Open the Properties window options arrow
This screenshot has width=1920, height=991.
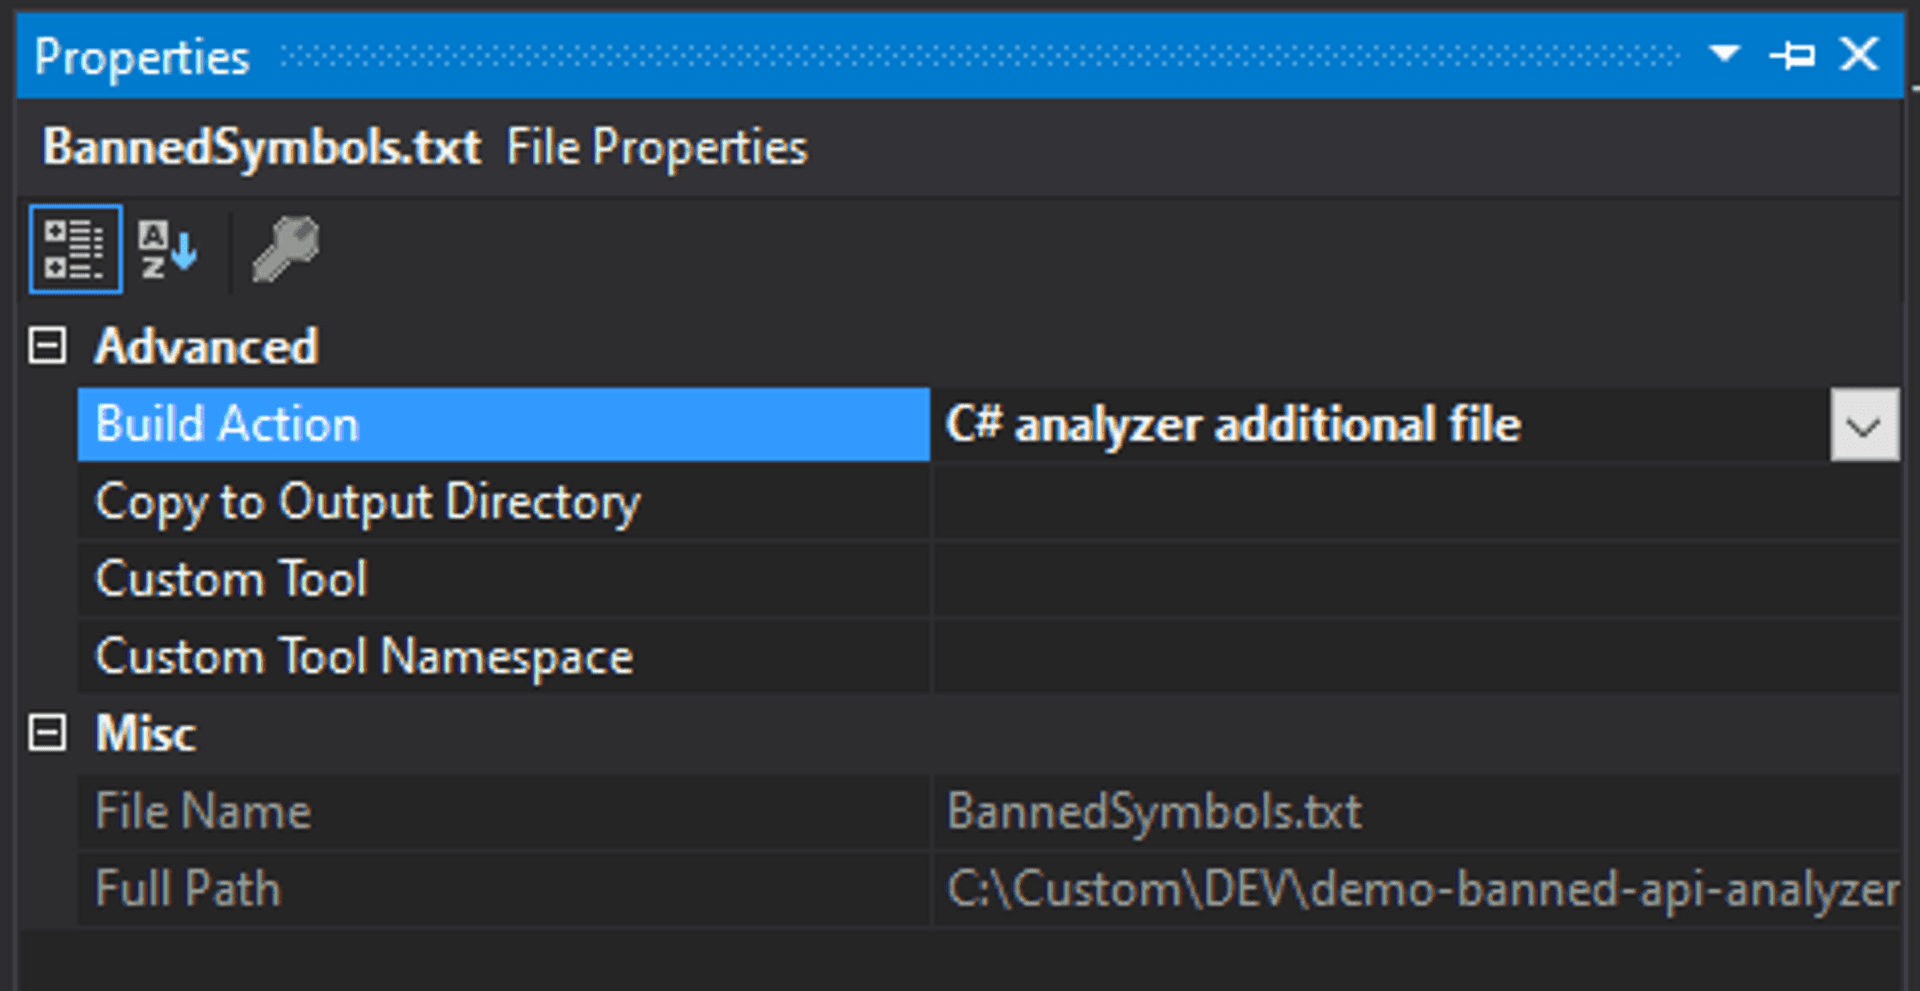tap(1722, 55)
